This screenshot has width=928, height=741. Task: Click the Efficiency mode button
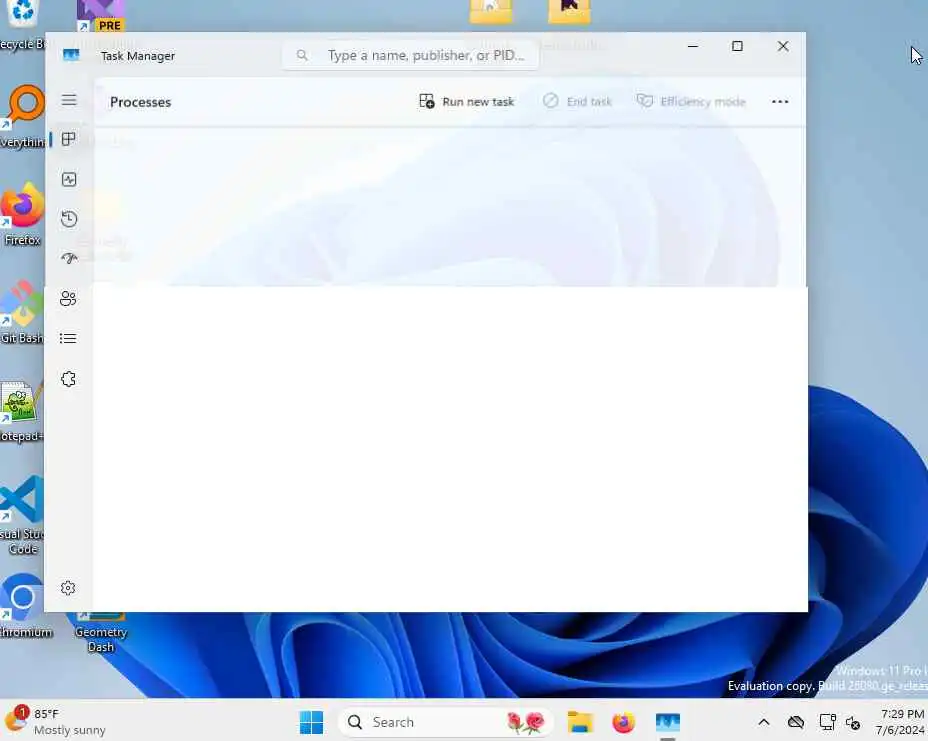point(691,101)
